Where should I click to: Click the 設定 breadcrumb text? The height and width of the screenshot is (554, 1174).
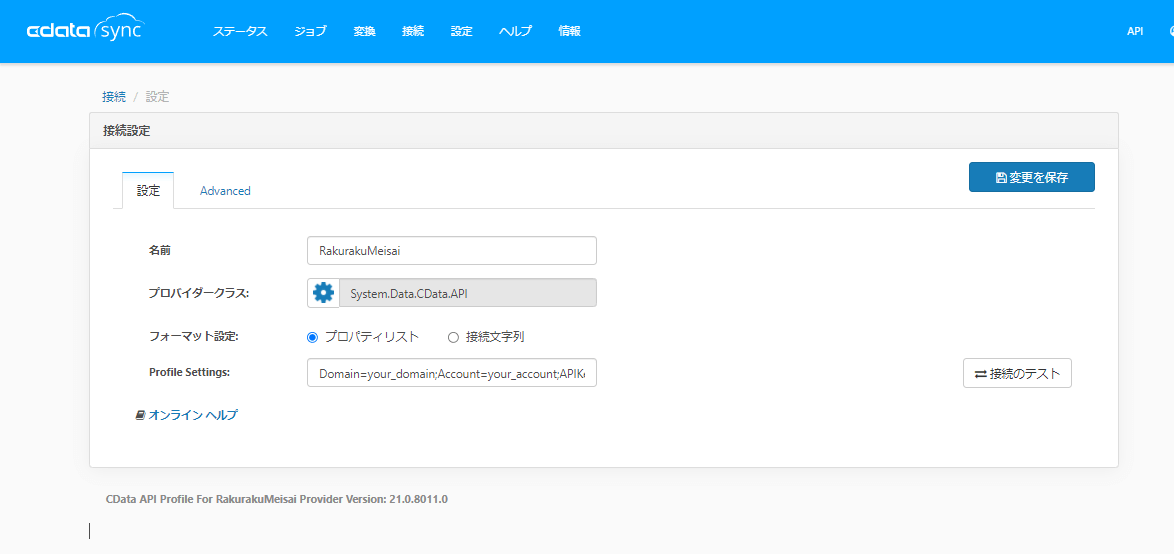click(x=157, y=97)
